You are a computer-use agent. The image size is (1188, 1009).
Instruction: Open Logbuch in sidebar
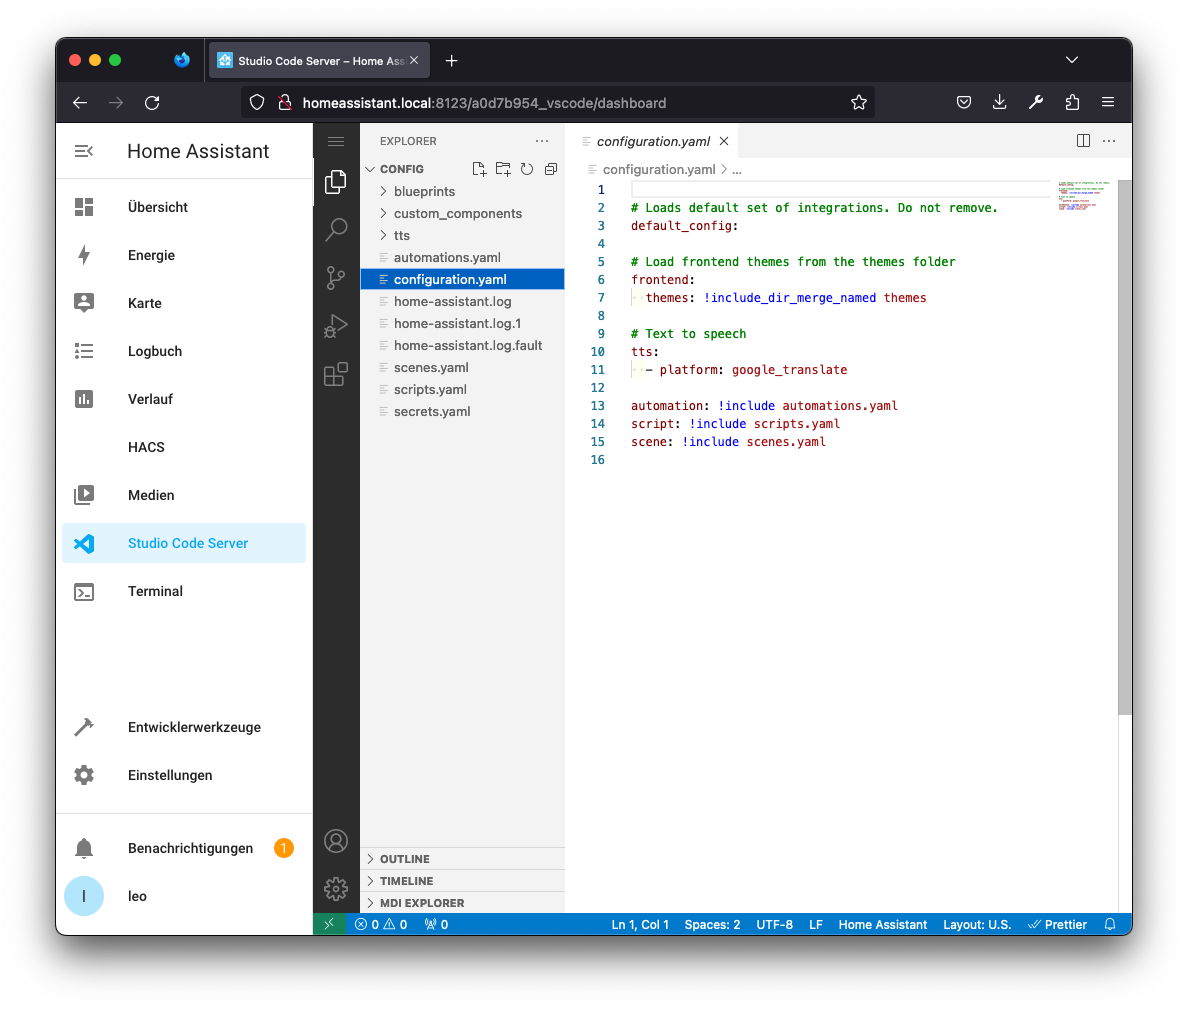(x=184, y=351)
